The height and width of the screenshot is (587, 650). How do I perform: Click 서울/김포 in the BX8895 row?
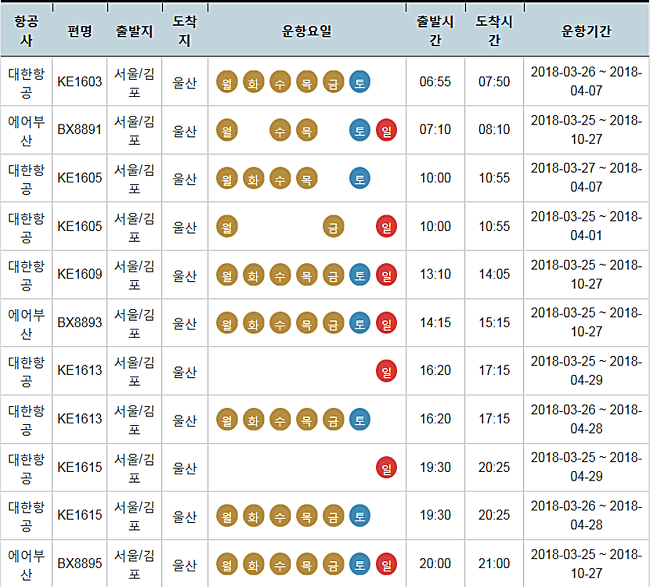click(x=134, y=564)
